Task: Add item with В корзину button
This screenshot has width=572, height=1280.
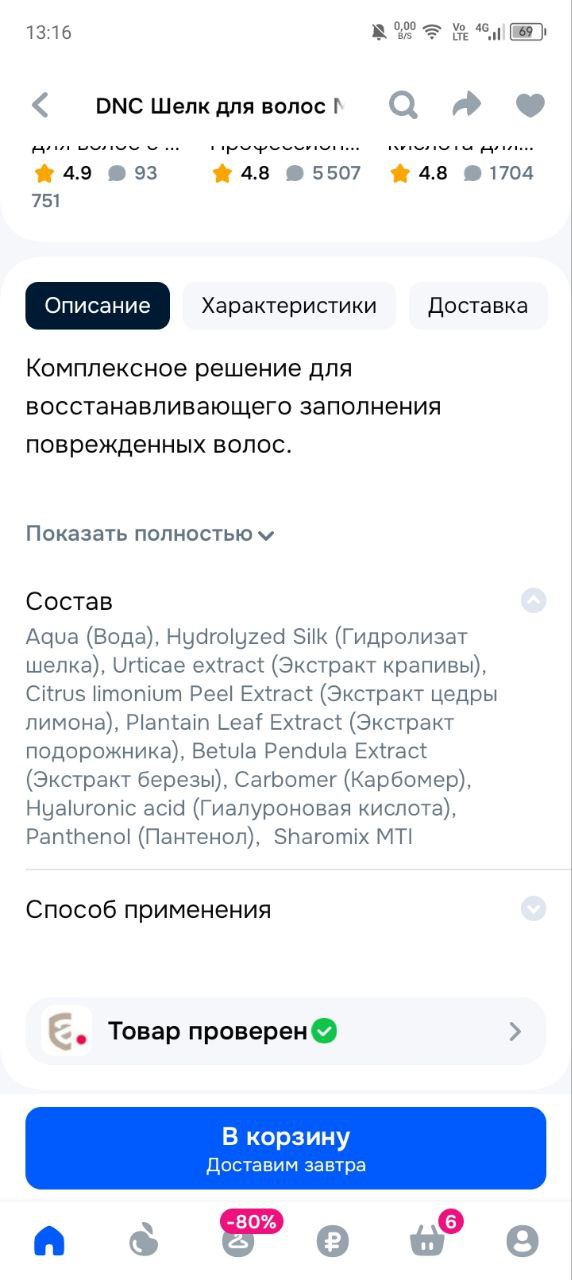Action: pos(286,1148)
